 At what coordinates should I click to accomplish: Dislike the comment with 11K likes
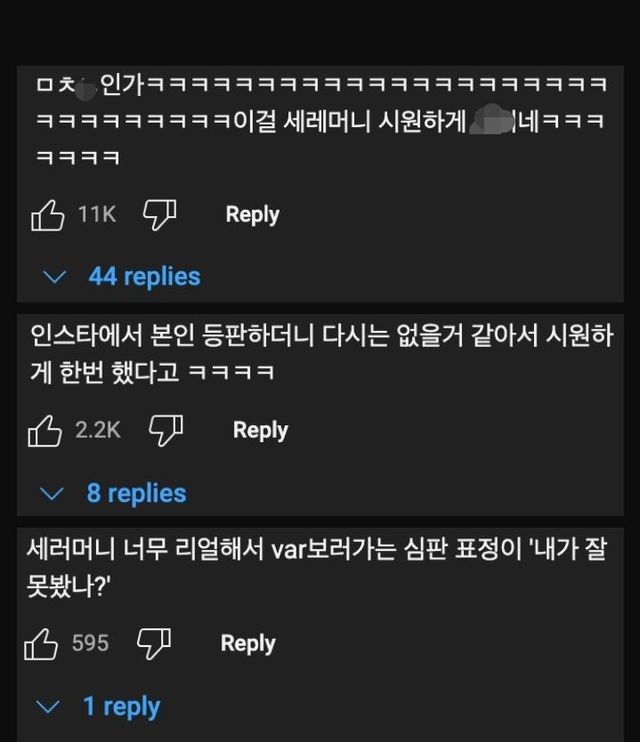coord(159,214)
